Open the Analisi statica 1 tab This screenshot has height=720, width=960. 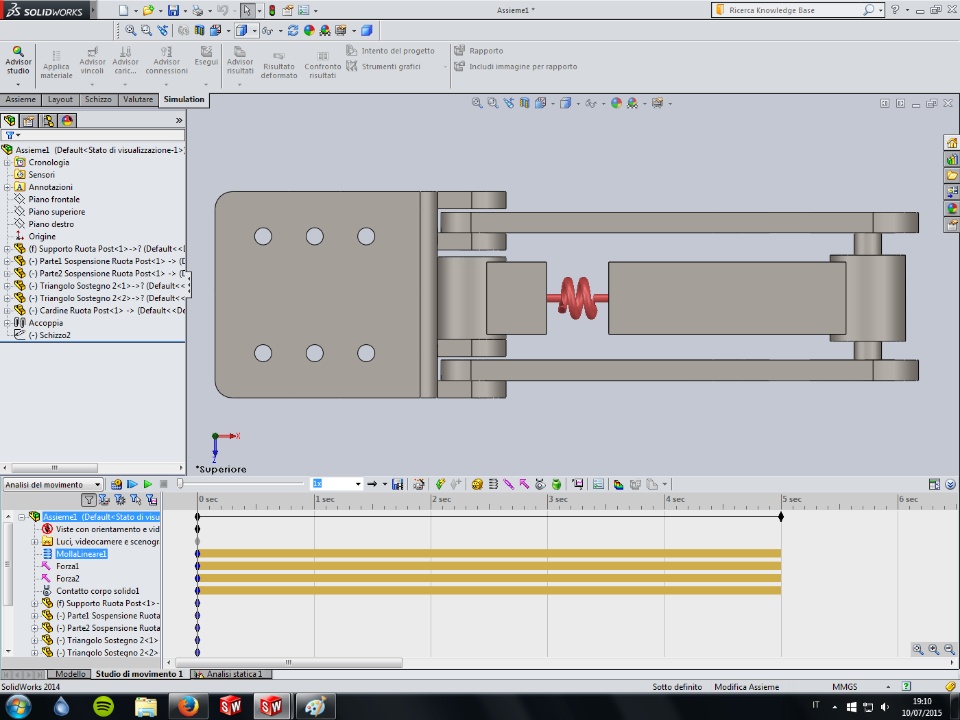(x=232, y=674)
